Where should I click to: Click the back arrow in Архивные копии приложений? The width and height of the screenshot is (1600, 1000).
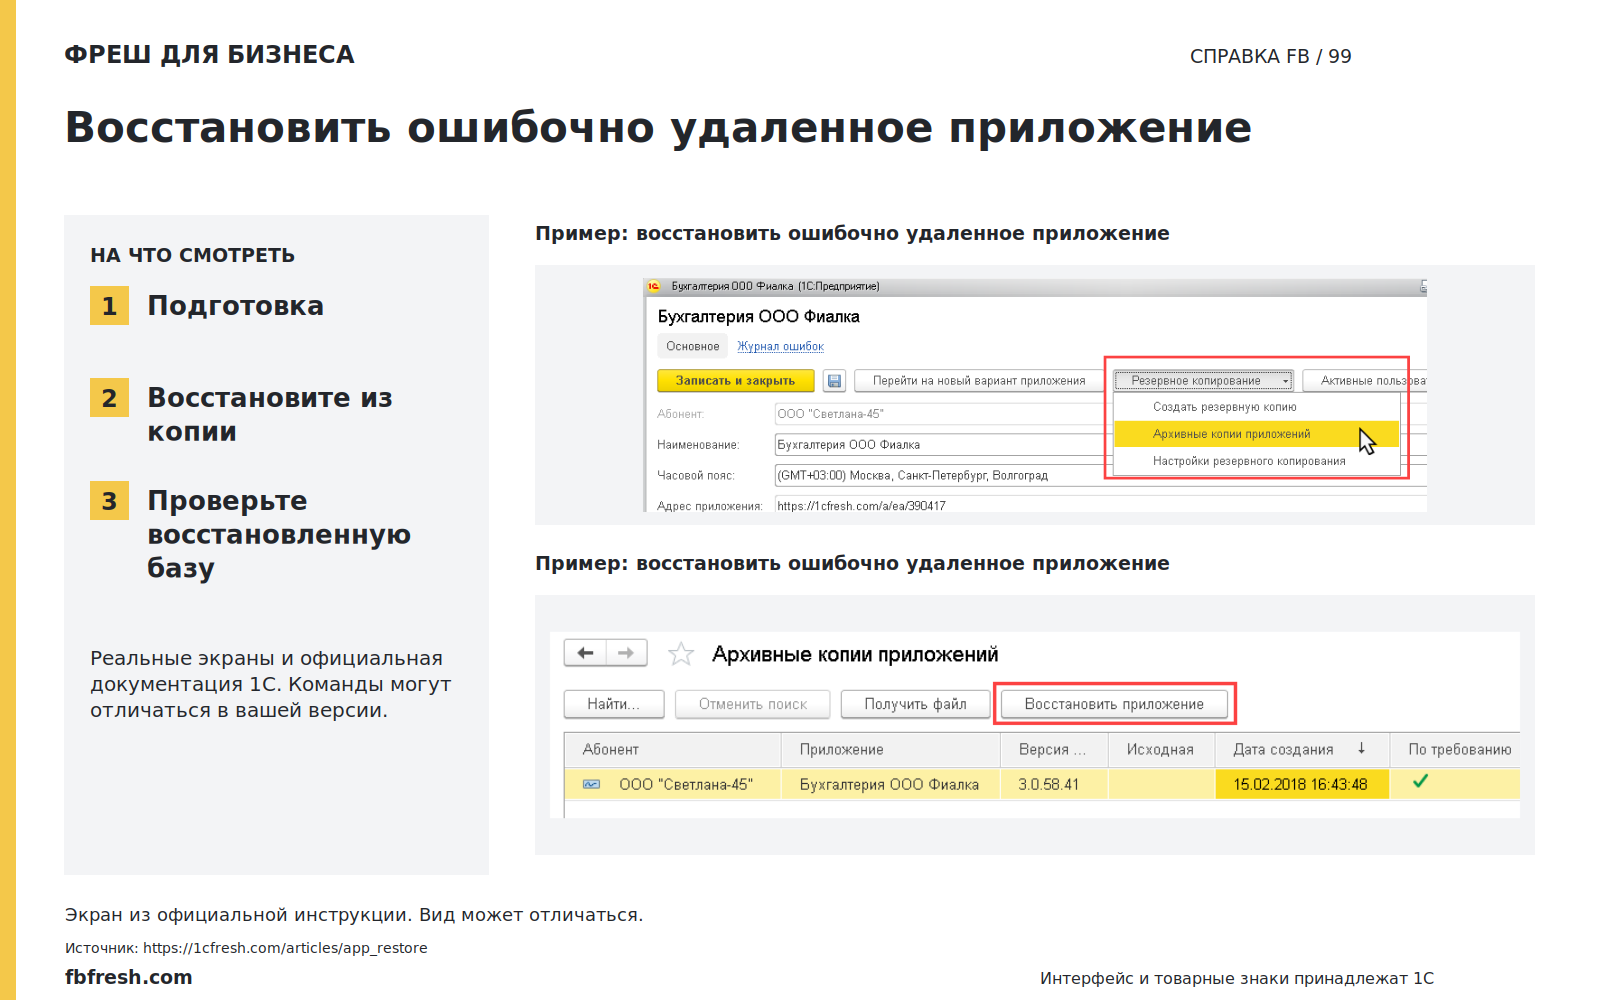585,653
